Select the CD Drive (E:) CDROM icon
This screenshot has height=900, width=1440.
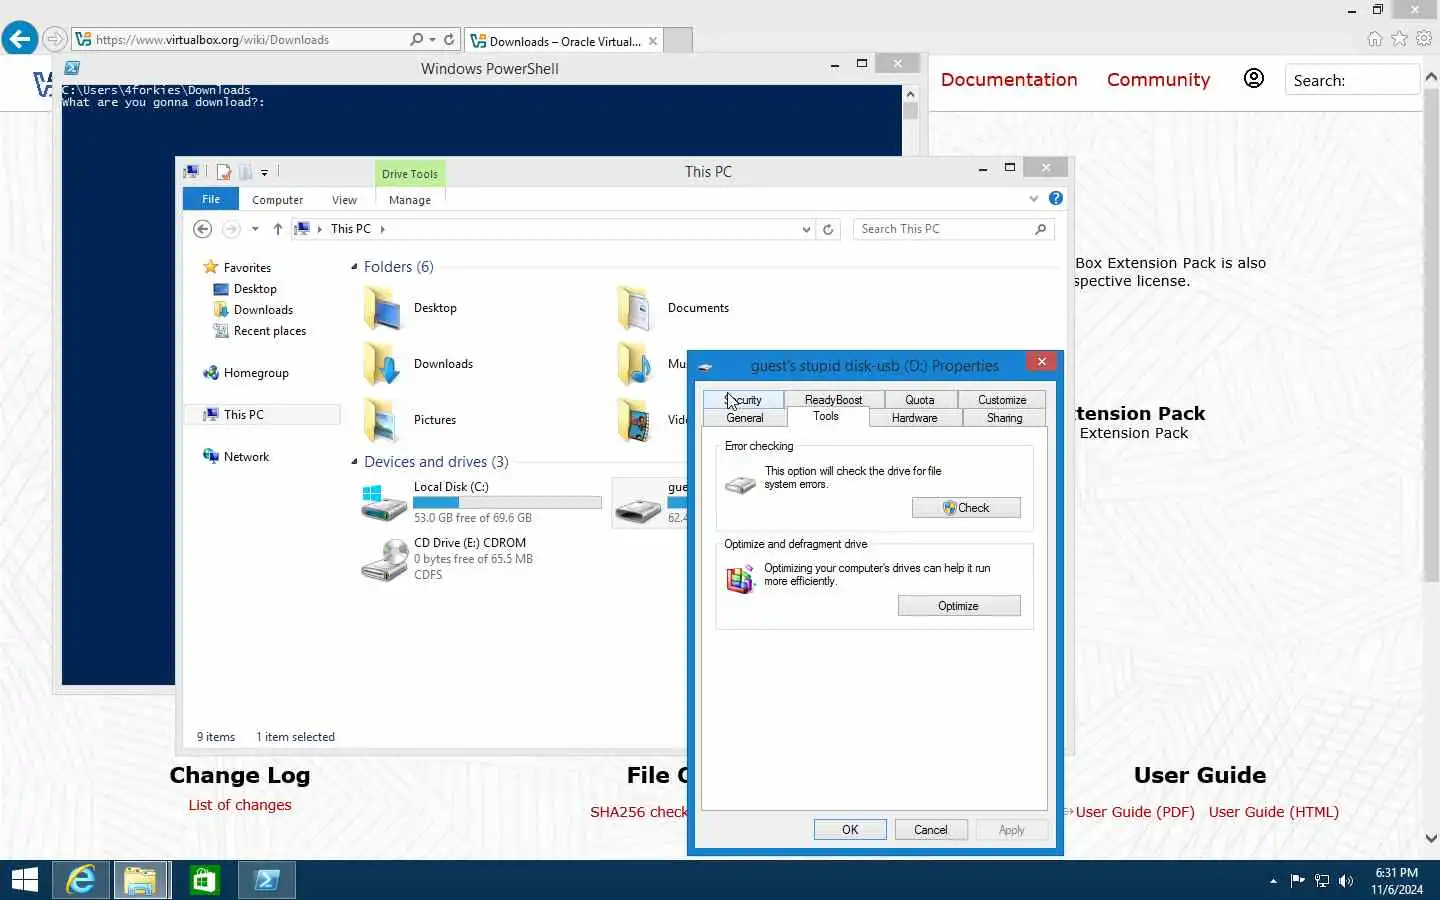tap(384, 559)
